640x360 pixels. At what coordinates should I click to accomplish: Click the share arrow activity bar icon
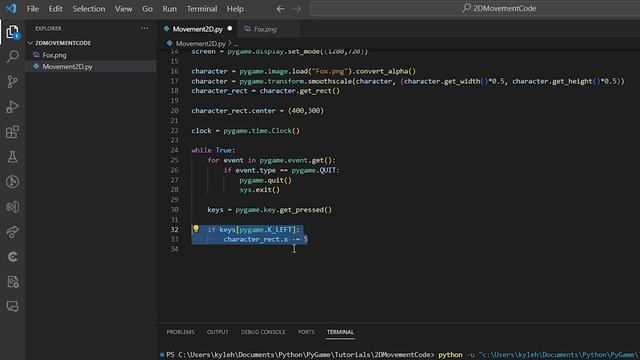tap(13, 232)
